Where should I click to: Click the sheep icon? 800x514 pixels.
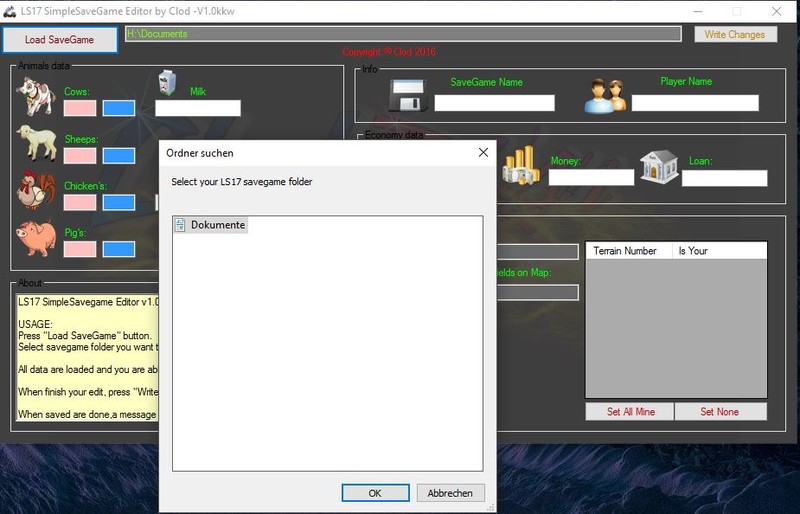(x=36, y=144)
